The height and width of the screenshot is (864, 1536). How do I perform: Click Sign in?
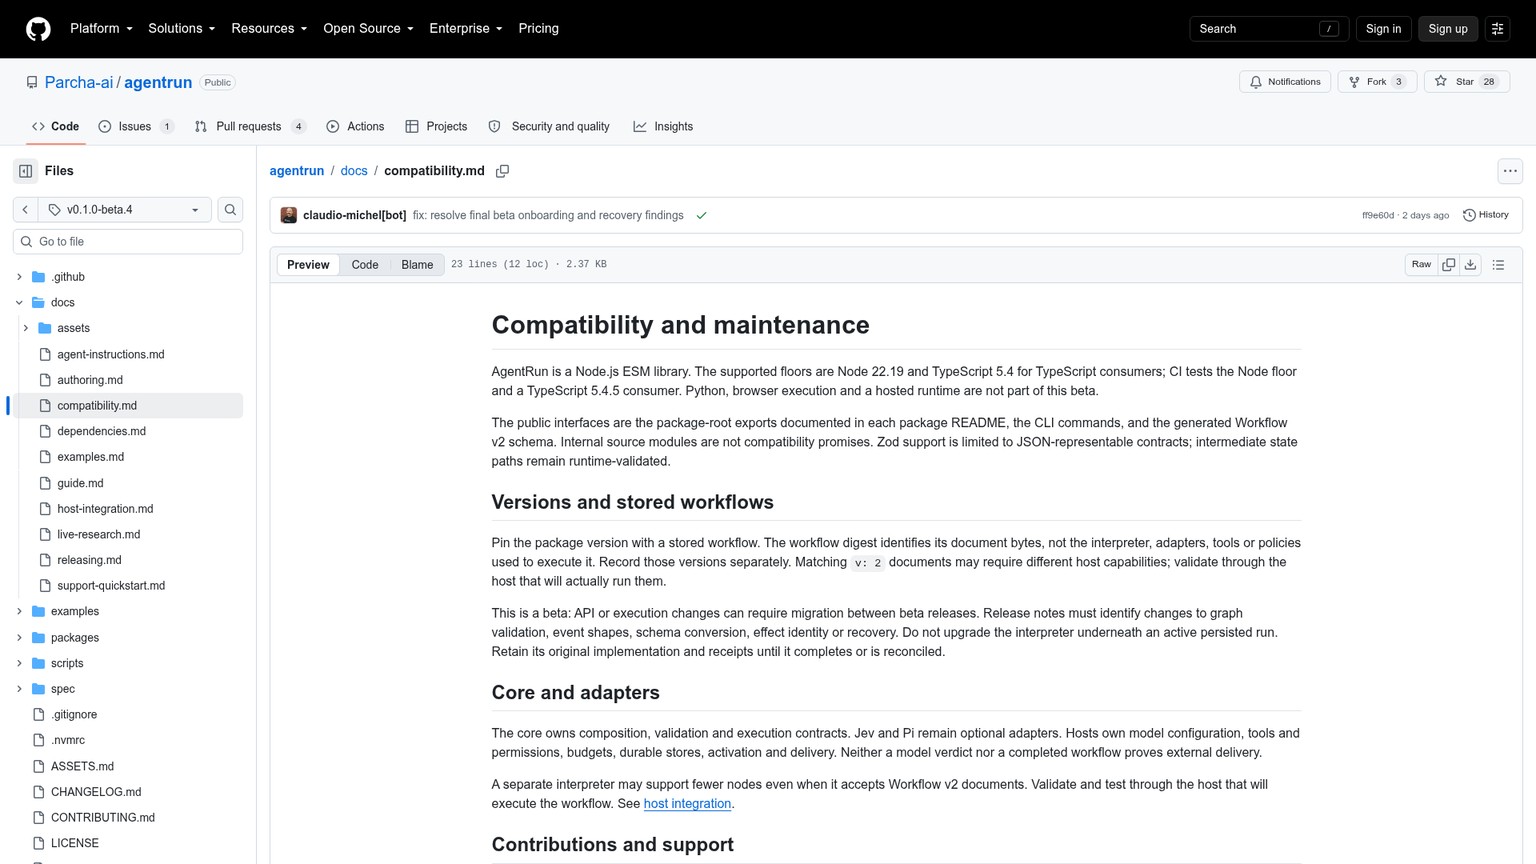point(1383,29)
